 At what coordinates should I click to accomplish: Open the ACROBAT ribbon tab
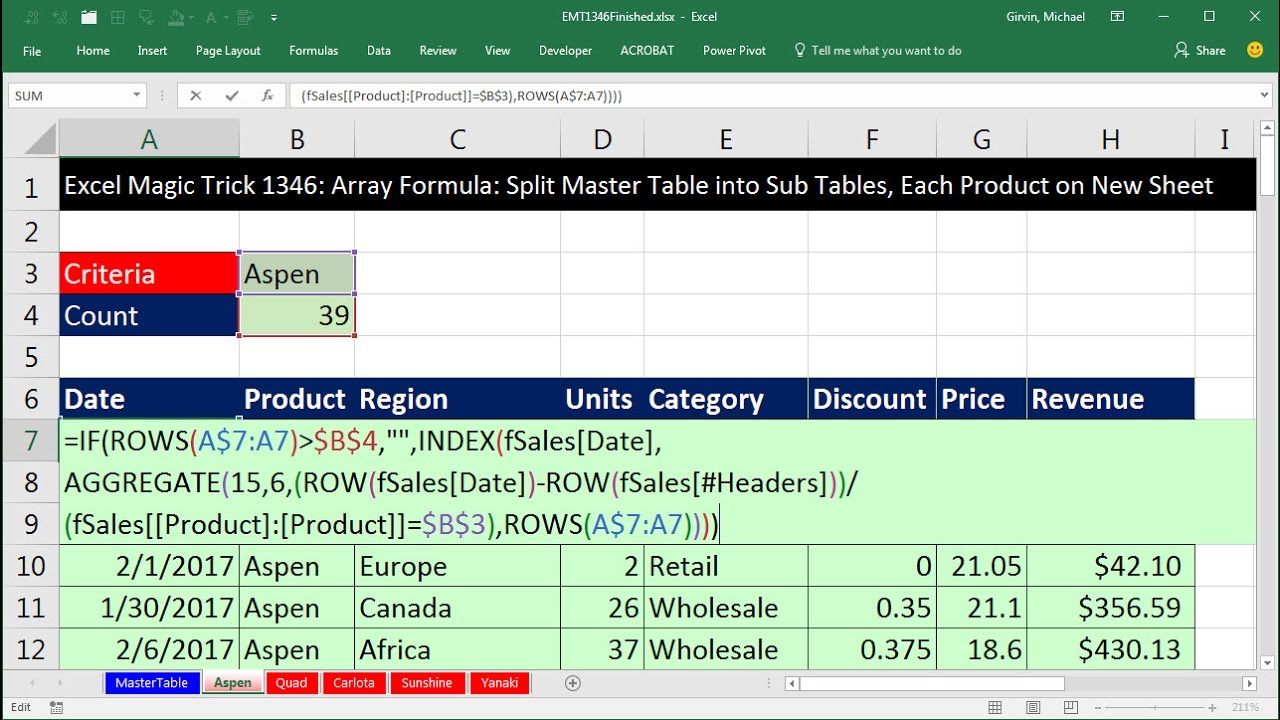click(x=647, y=50)
